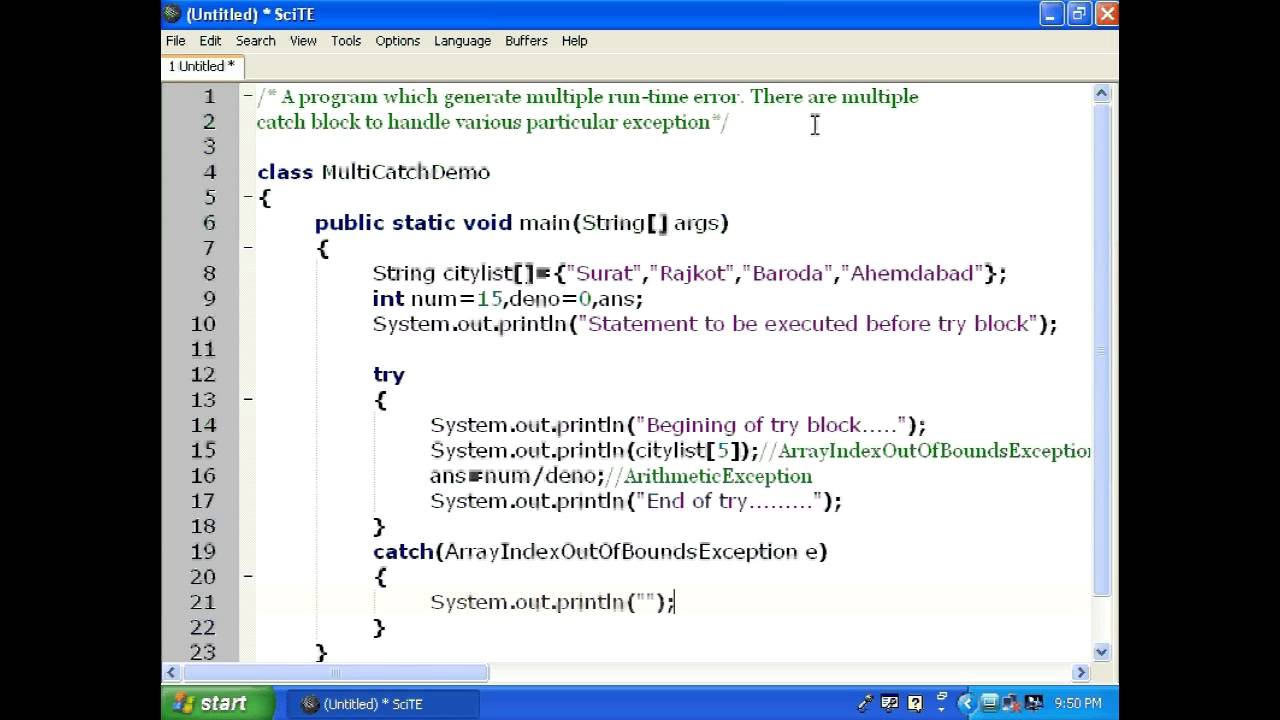Click the language bar help question-mark icon
Screen dimensions: 1280x720
coord(914,703)
